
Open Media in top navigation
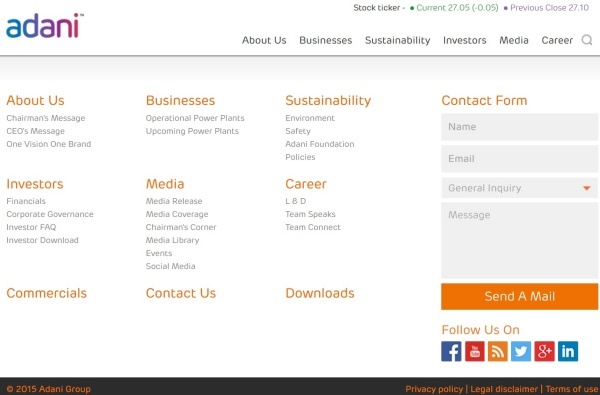(514, 40)
